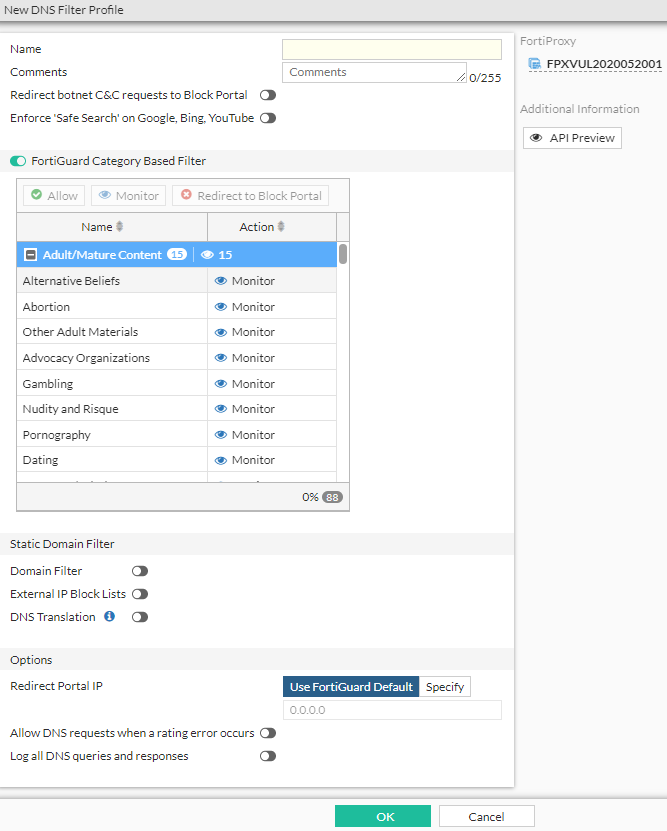The image size is (667, 831).
Task: Click the Name column sort icon
Action: (x=120, y=227)
